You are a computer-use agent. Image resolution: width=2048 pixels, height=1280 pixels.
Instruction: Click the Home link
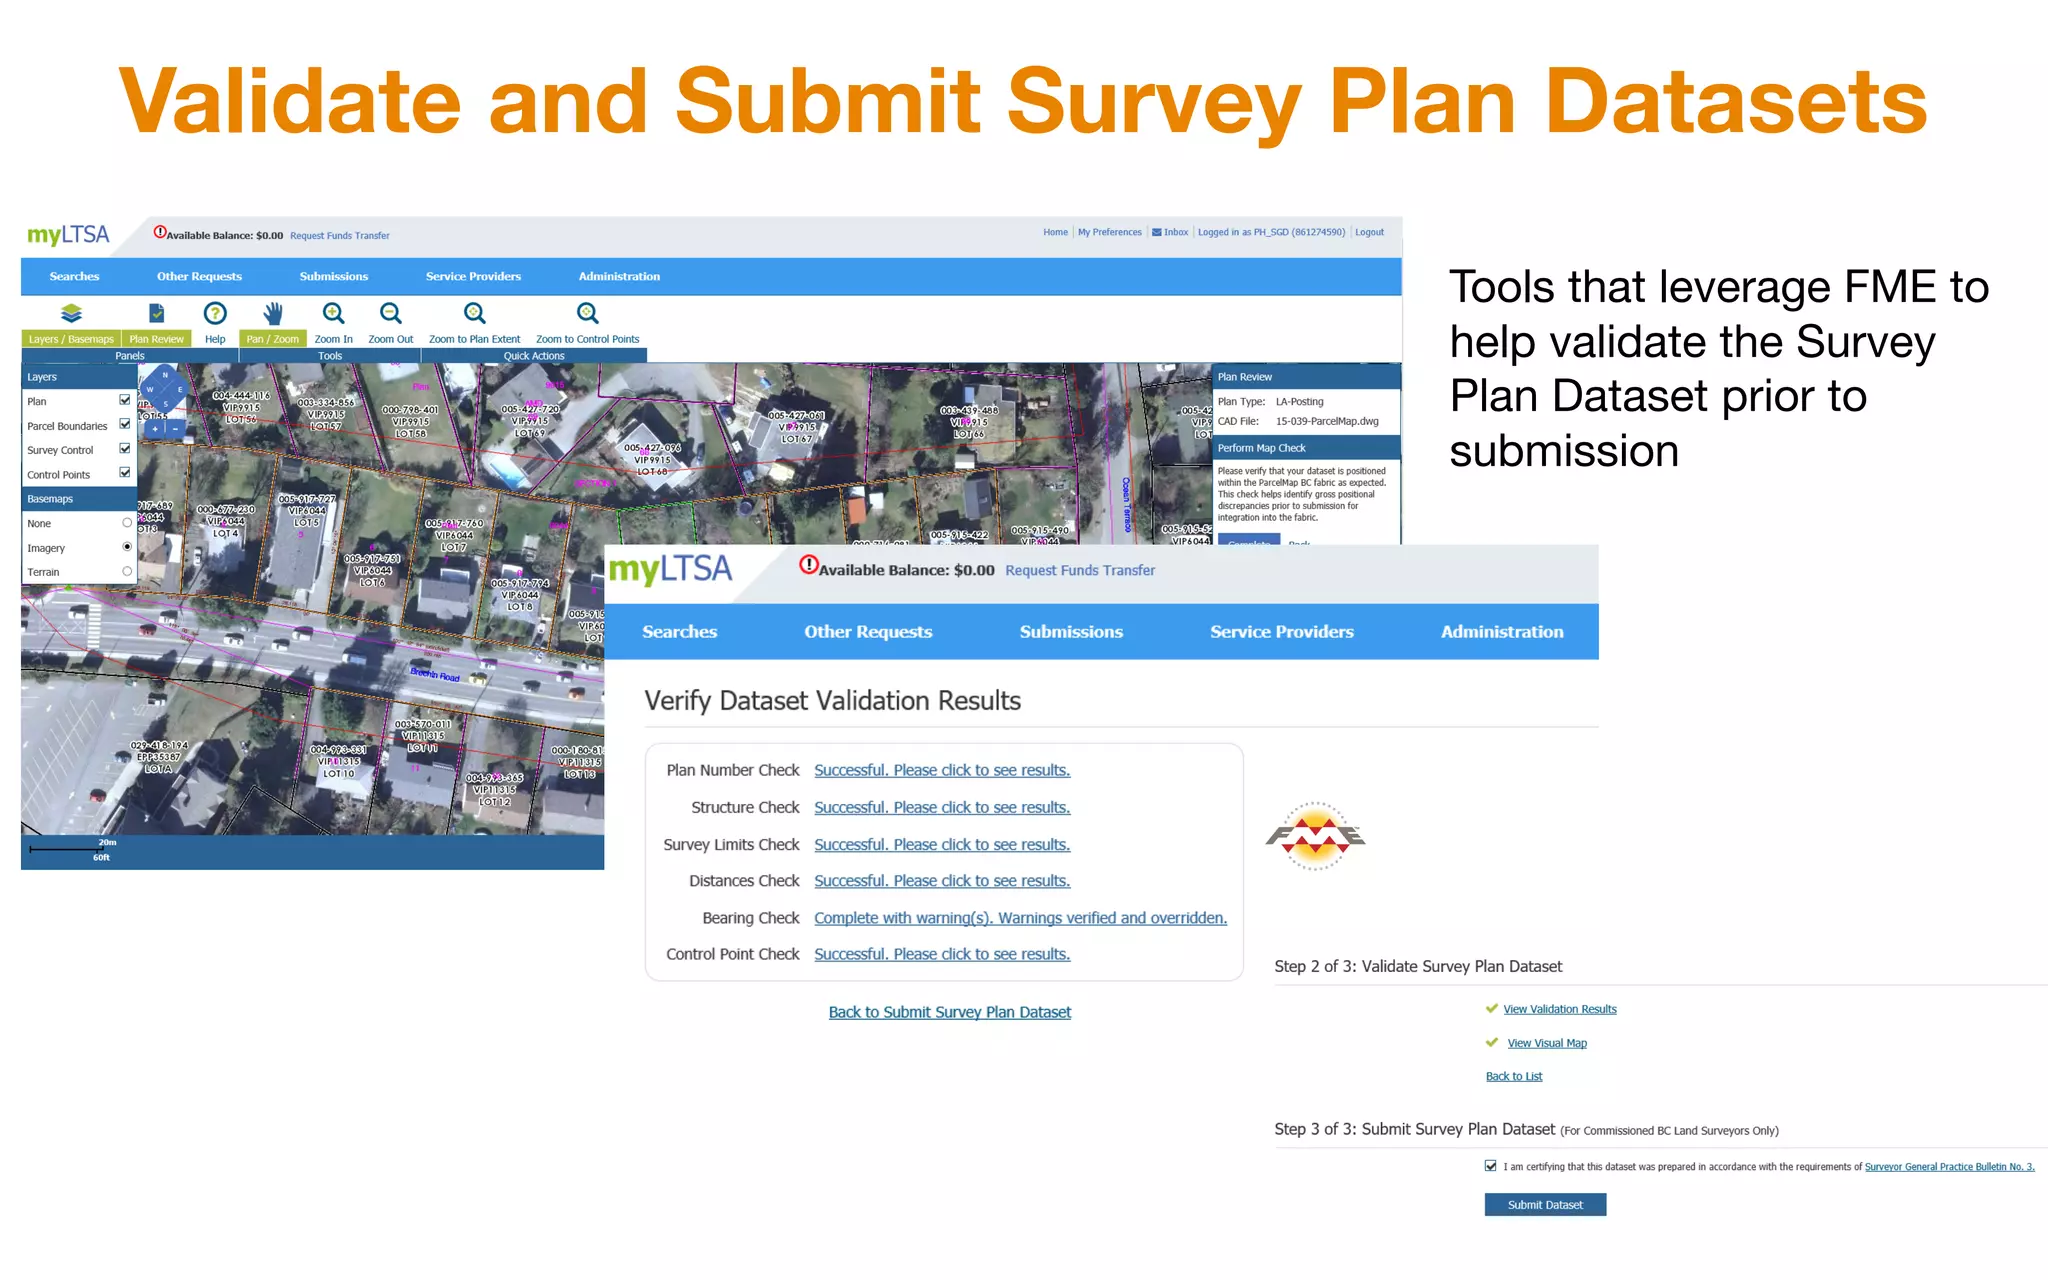point(1055,232)
